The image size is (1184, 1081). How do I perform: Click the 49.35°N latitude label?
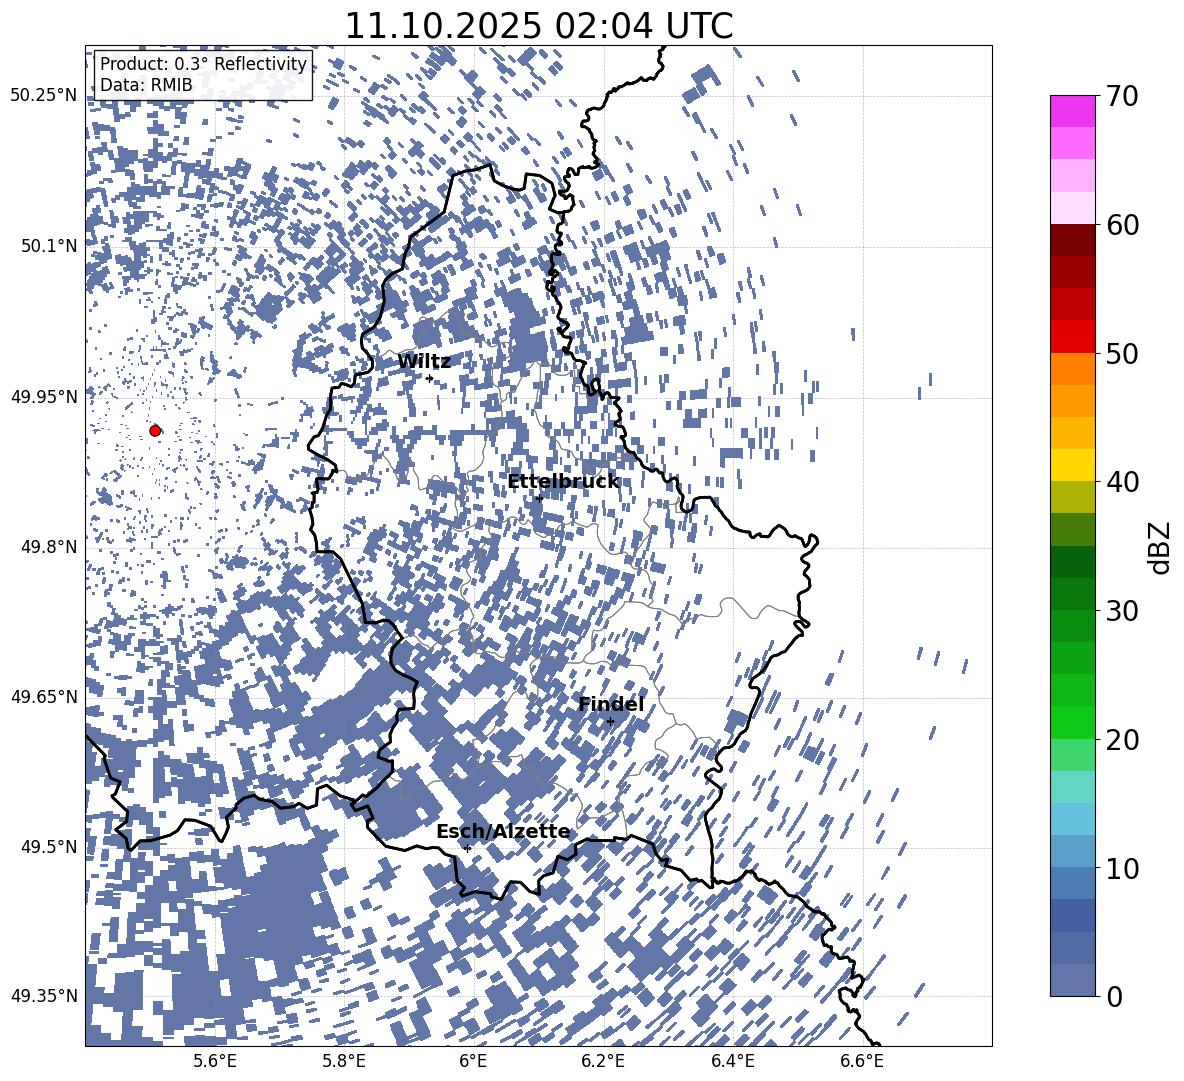tap(44, 996)
